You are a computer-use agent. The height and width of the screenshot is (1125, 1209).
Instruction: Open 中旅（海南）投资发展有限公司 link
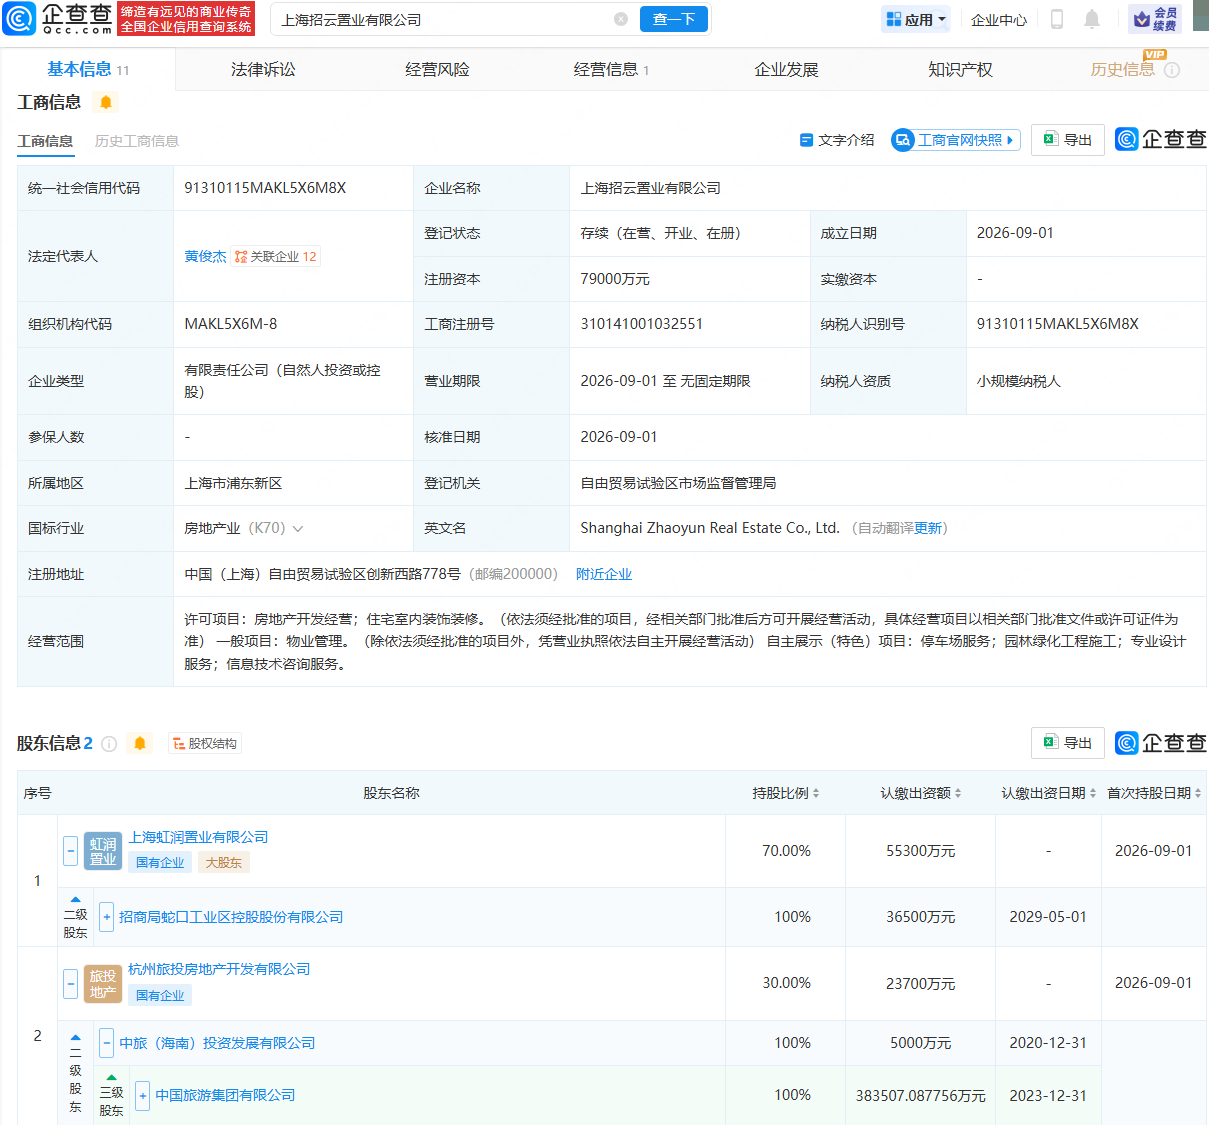point(217,1043)
